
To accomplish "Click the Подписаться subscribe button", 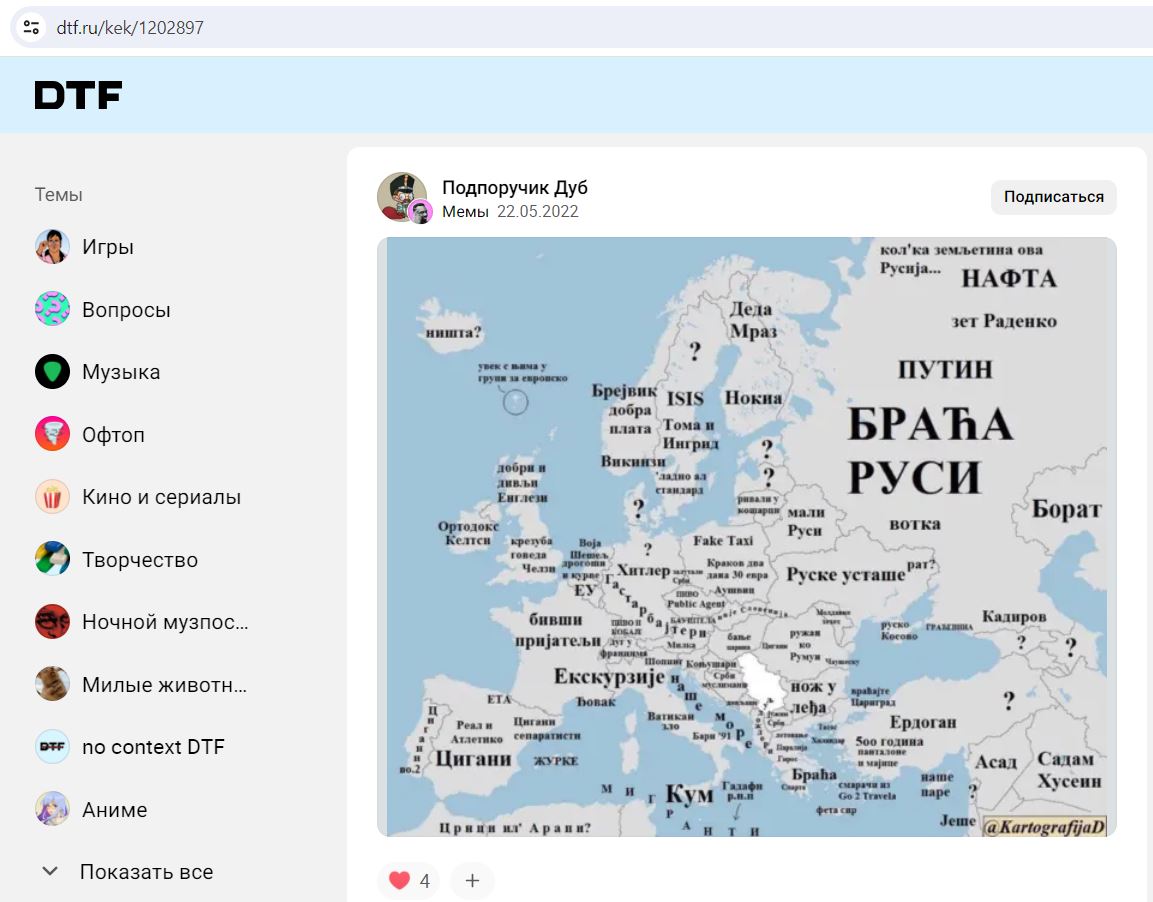I will coord(1054,197).
